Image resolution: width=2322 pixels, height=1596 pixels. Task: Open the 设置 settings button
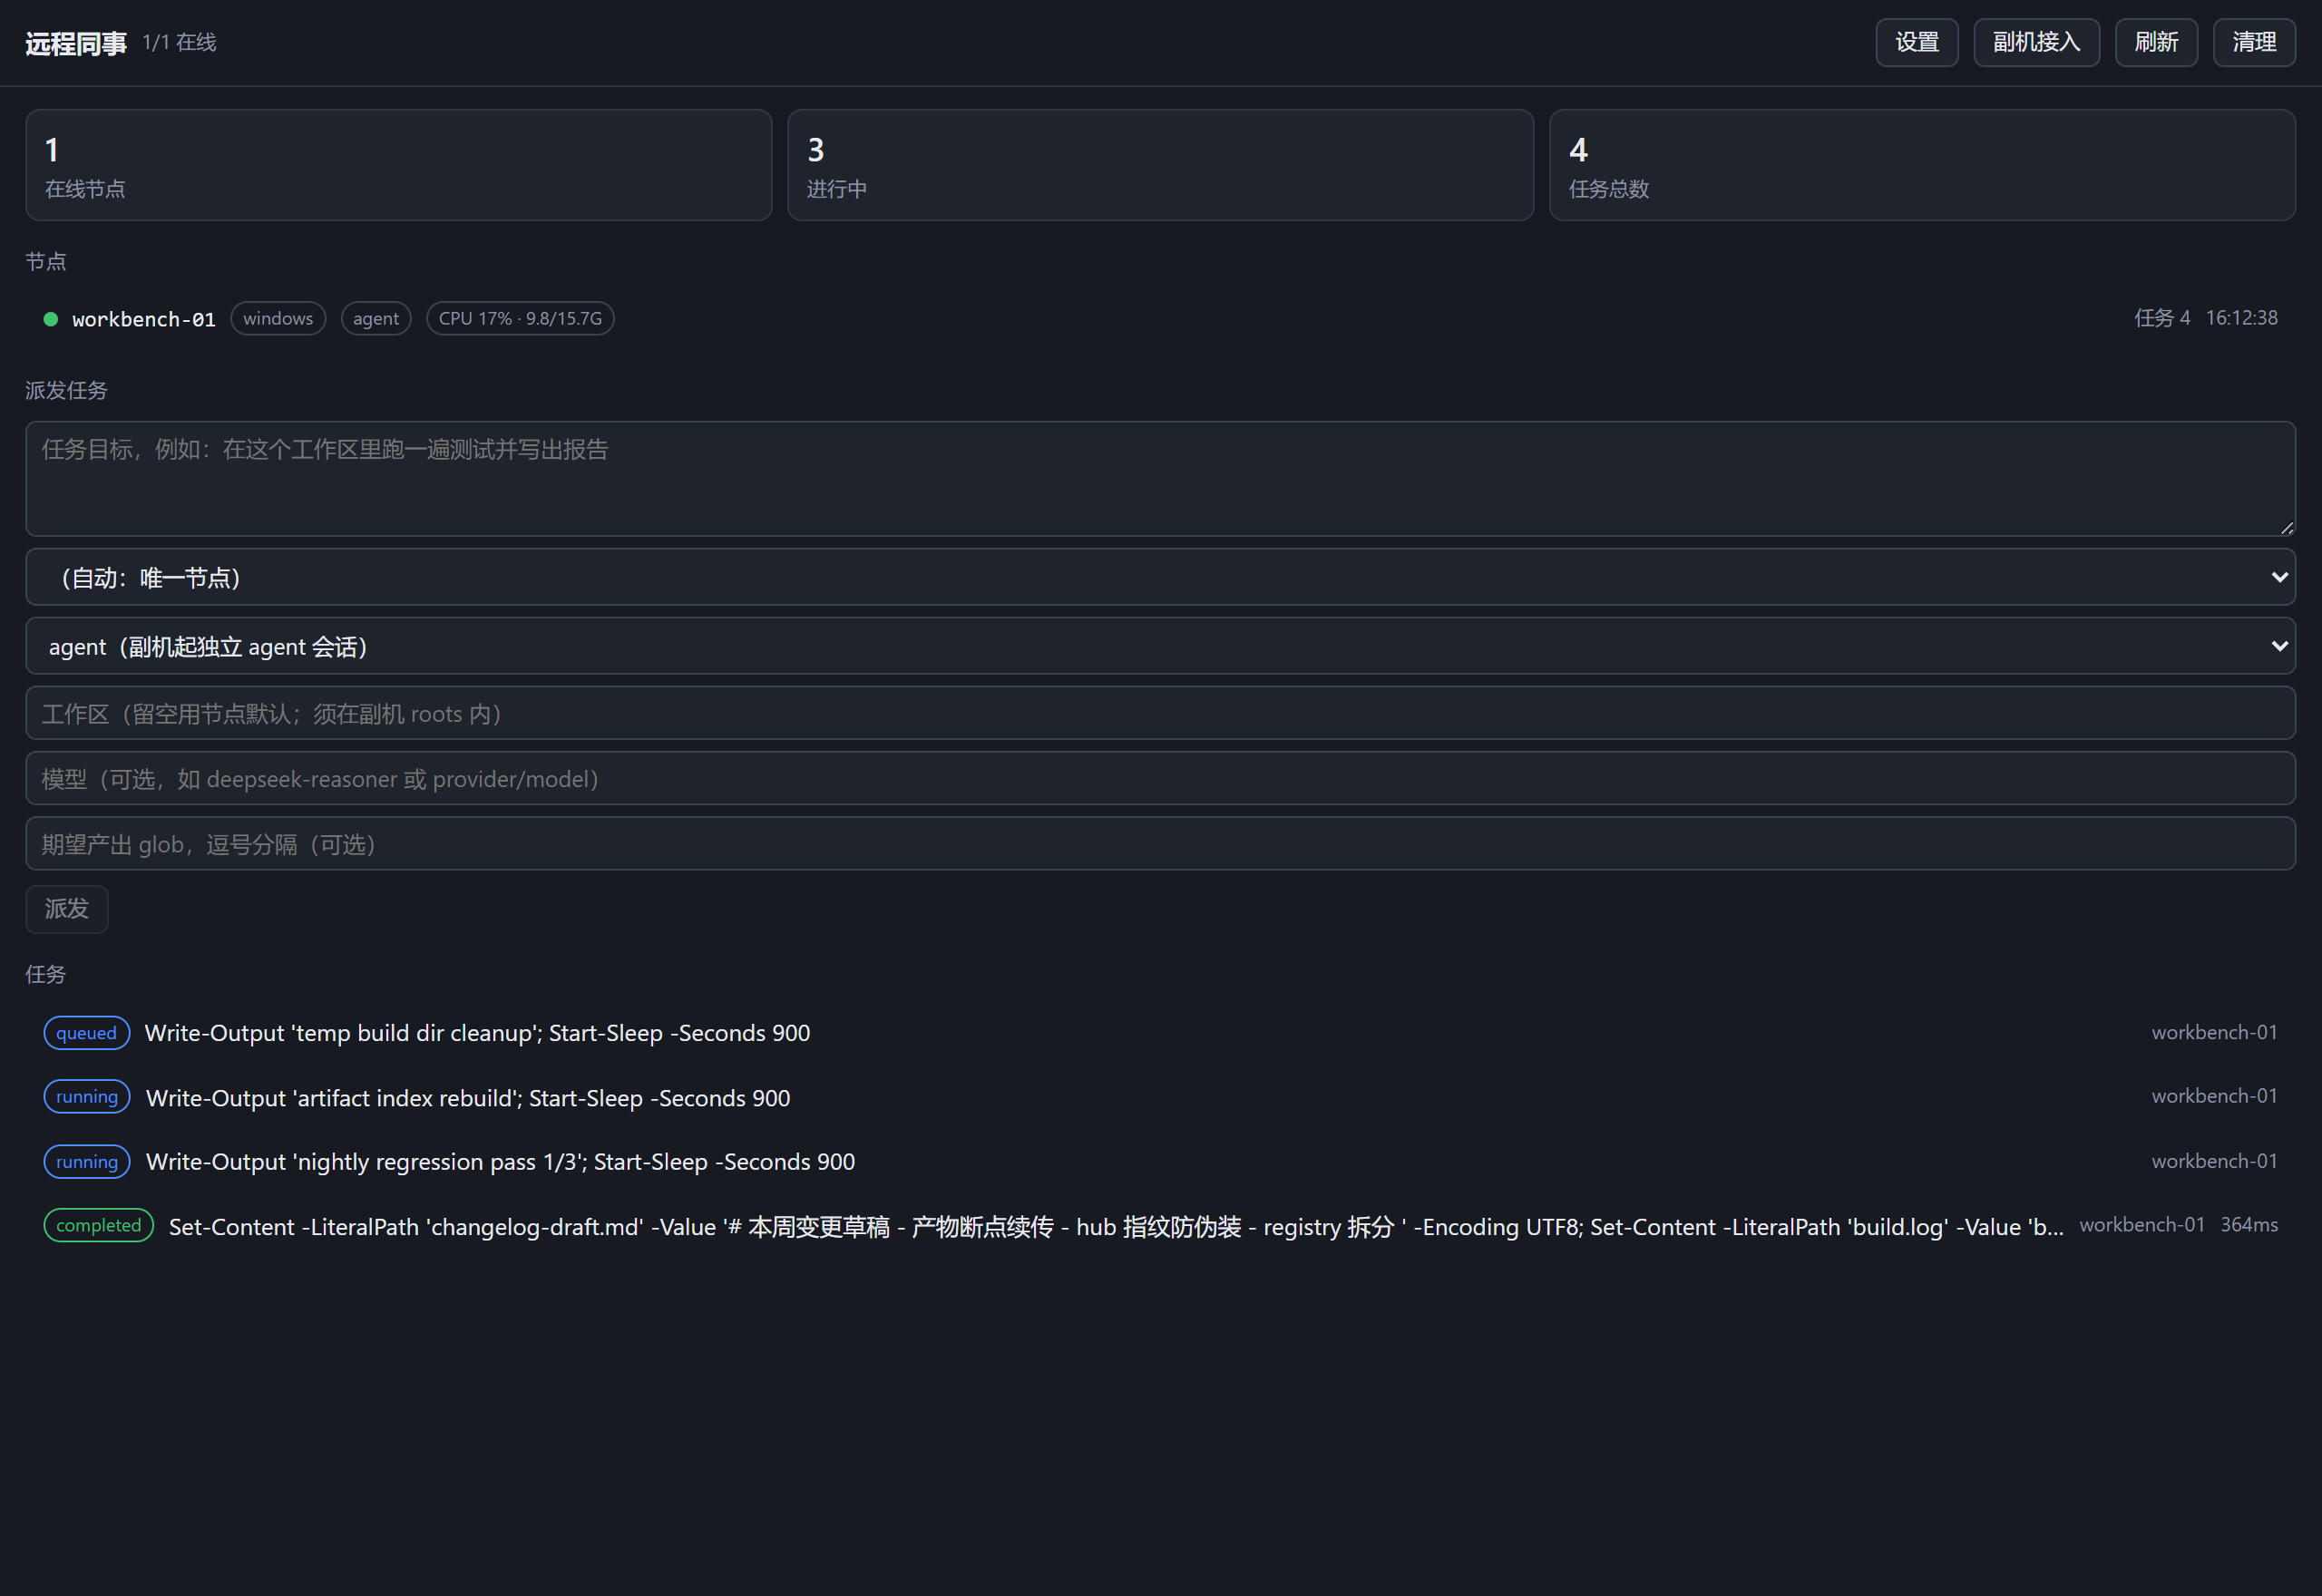pyautogui.click(x=1916, y=42)
